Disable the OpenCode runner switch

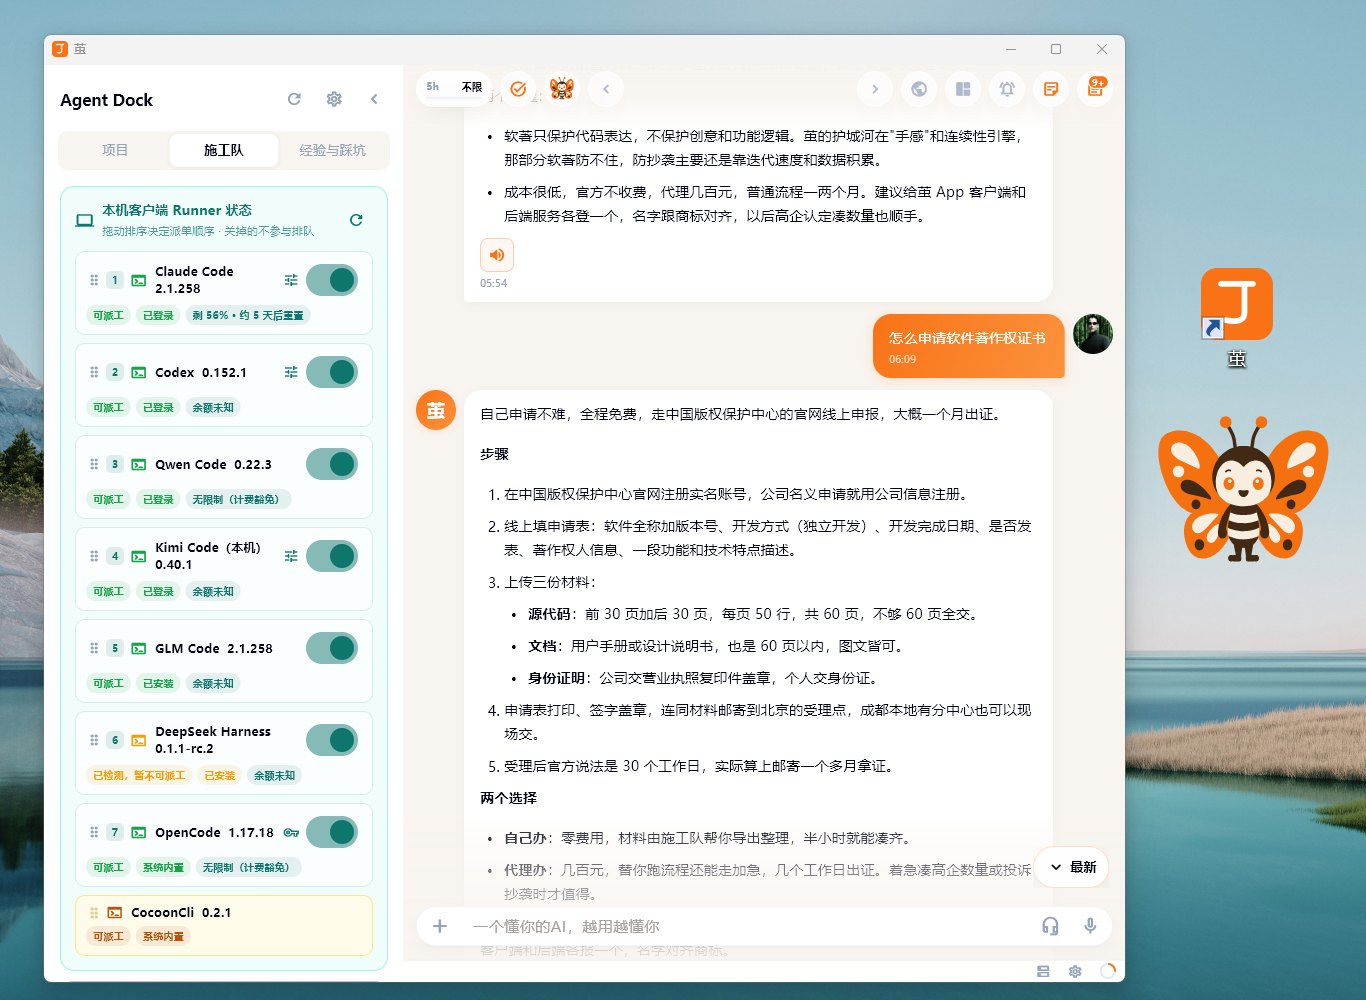tap(332, 832)
